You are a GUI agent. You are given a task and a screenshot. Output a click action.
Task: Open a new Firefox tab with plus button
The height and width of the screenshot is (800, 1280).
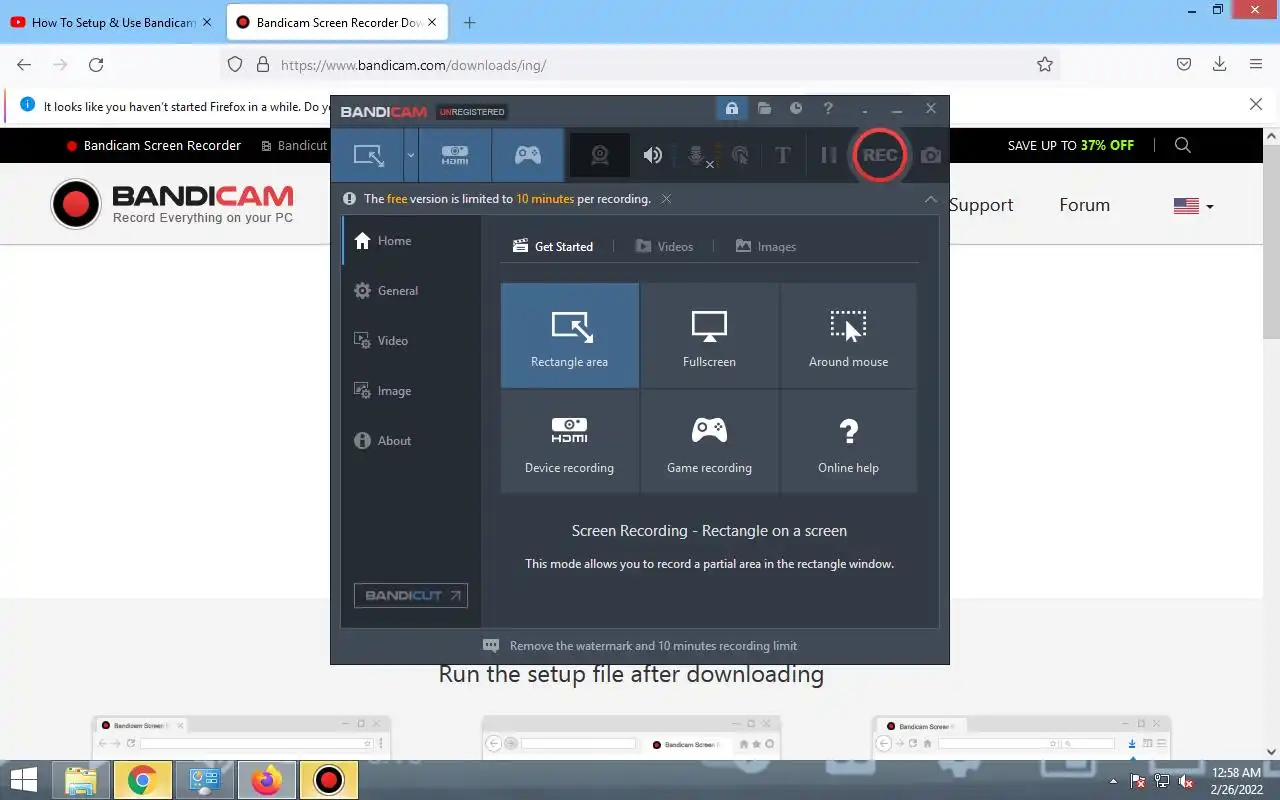470,22
